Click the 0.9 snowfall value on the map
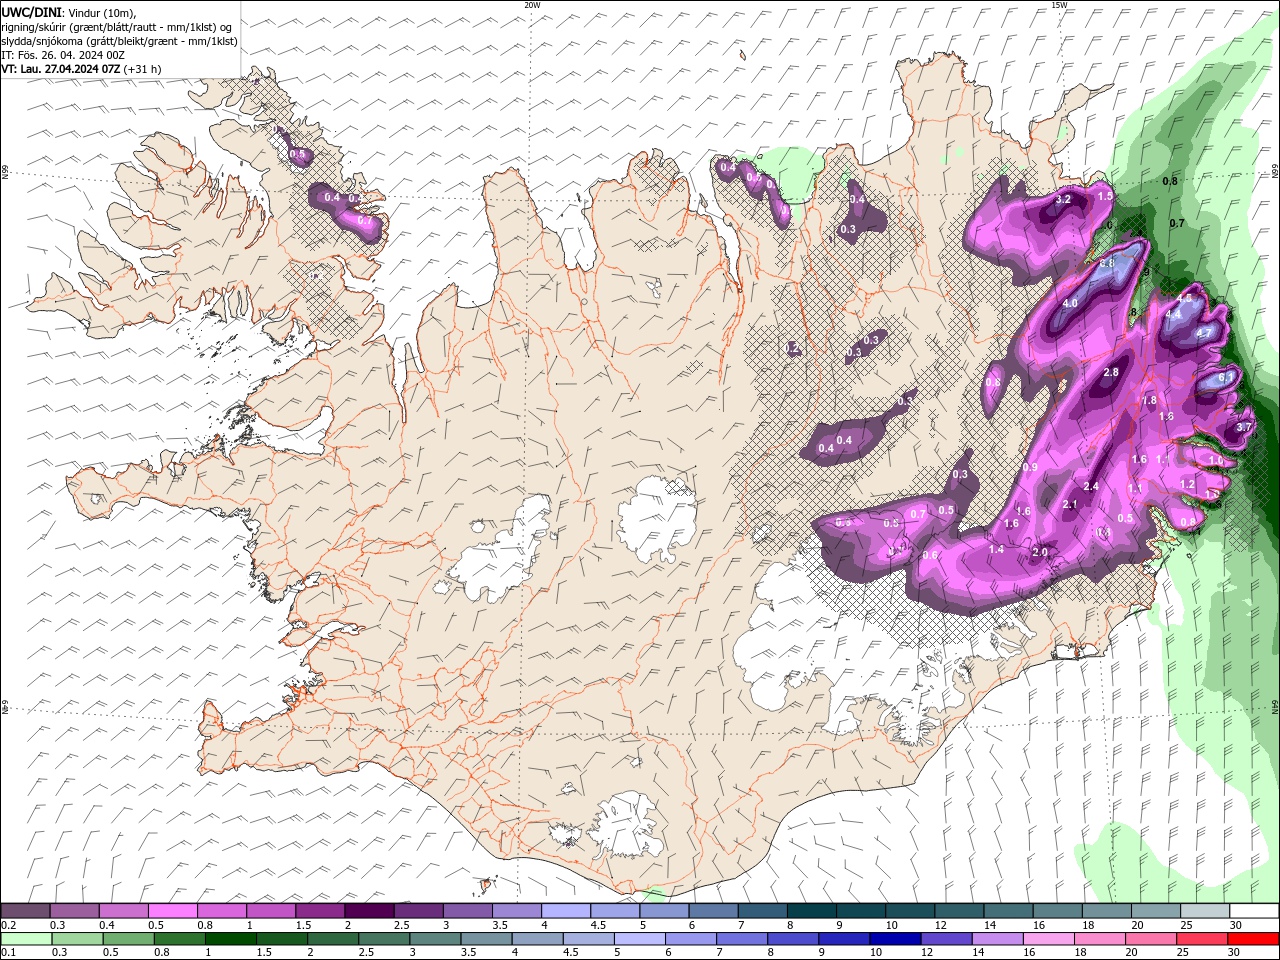This screenshot has width=1280, height=960. 1031,468
